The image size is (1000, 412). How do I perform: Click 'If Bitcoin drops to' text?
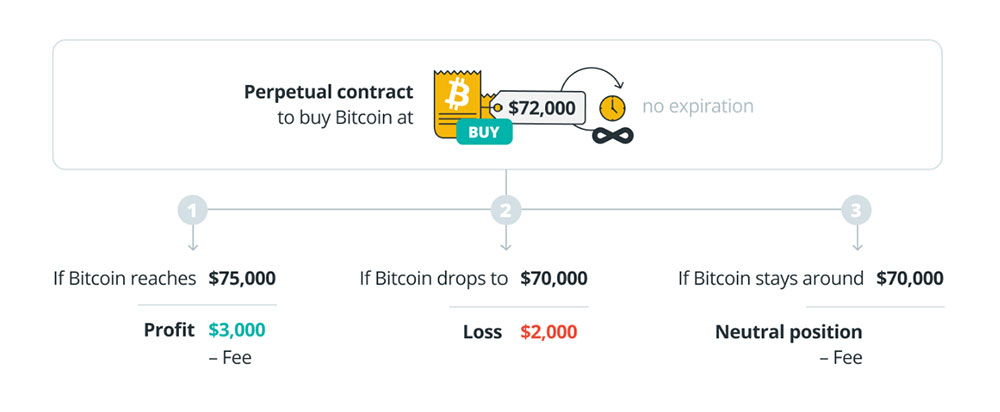coord(433,278)
